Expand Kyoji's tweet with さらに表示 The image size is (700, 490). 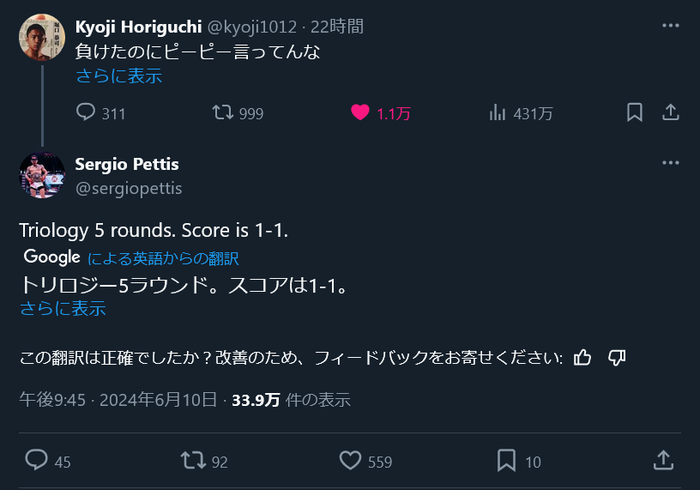tap(118, 75)
